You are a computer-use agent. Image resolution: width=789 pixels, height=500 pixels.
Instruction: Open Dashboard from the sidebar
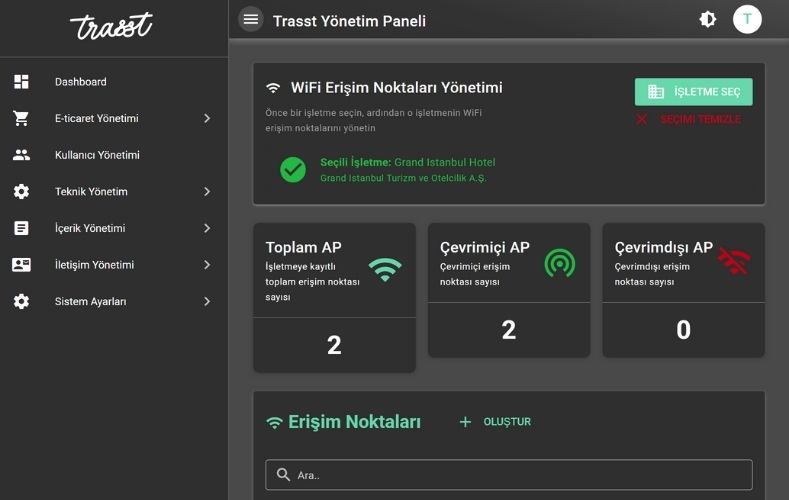coord(80,82)
